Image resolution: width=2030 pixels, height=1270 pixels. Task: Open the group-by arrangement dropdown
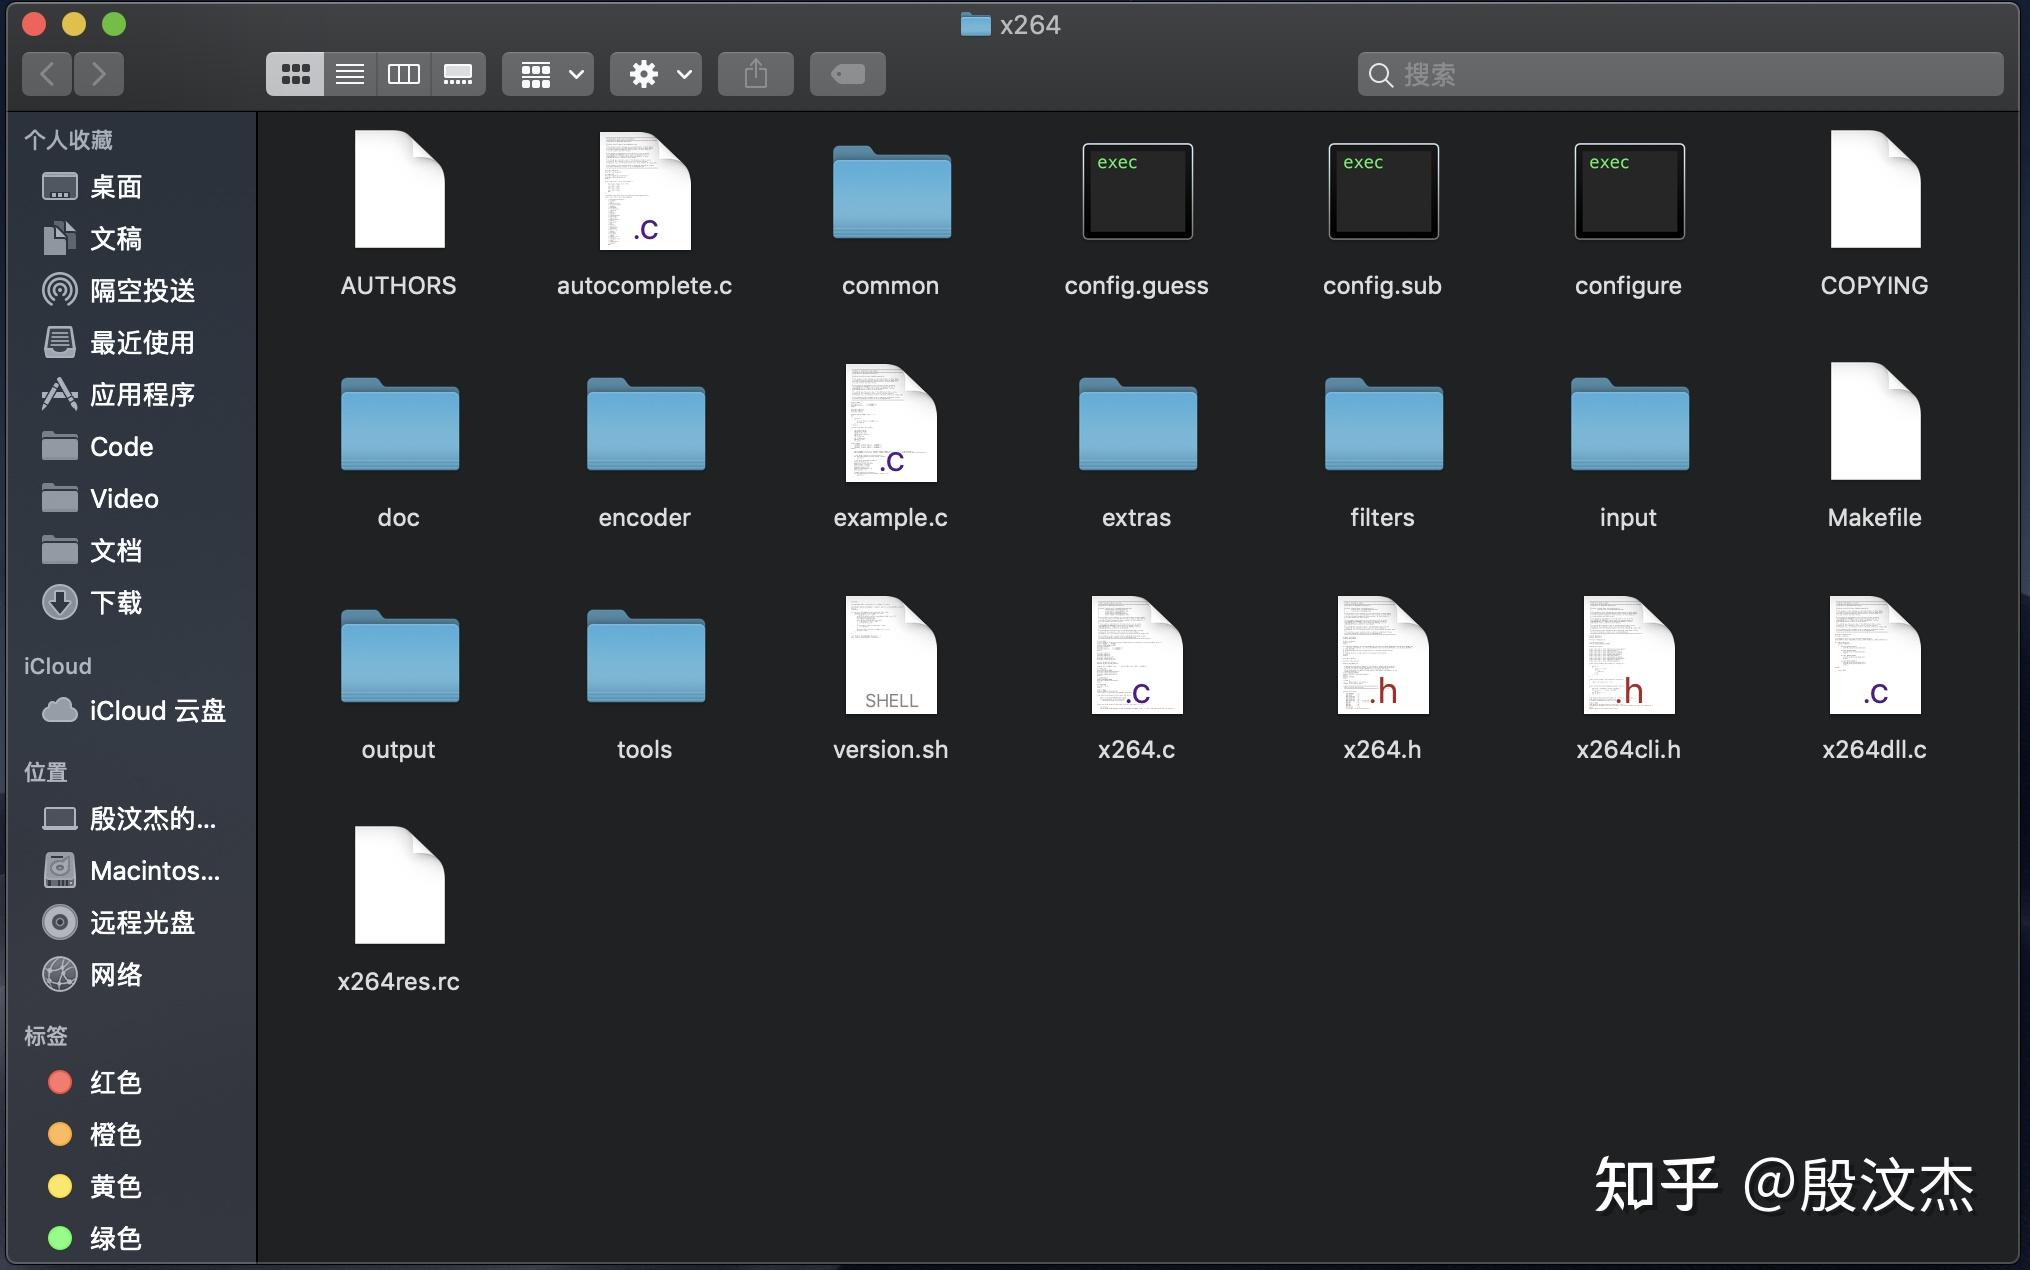tap(548, 74)
